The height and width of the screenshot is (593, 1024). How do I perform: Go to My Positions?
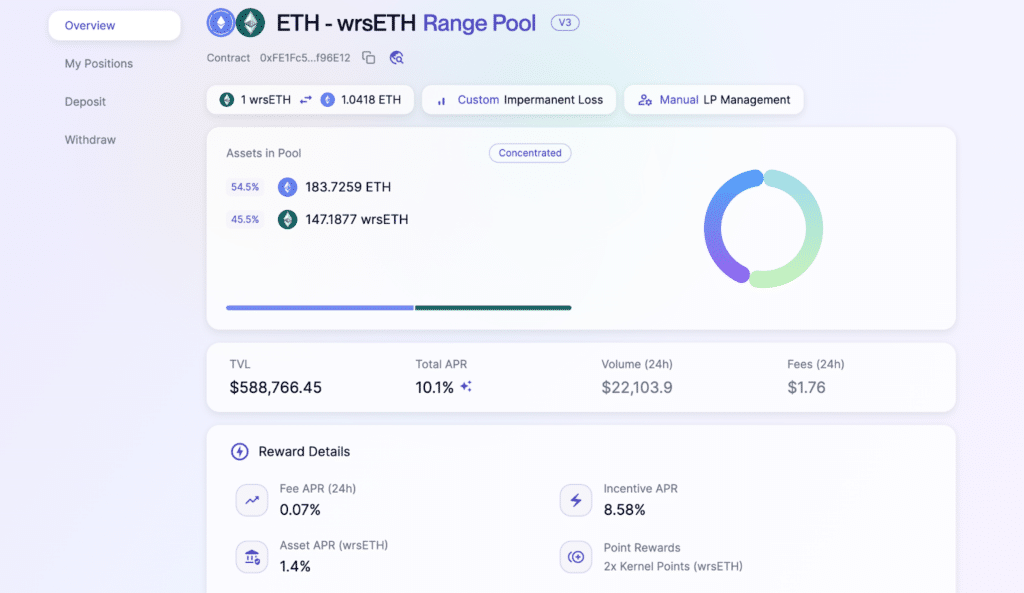[99, 63]
